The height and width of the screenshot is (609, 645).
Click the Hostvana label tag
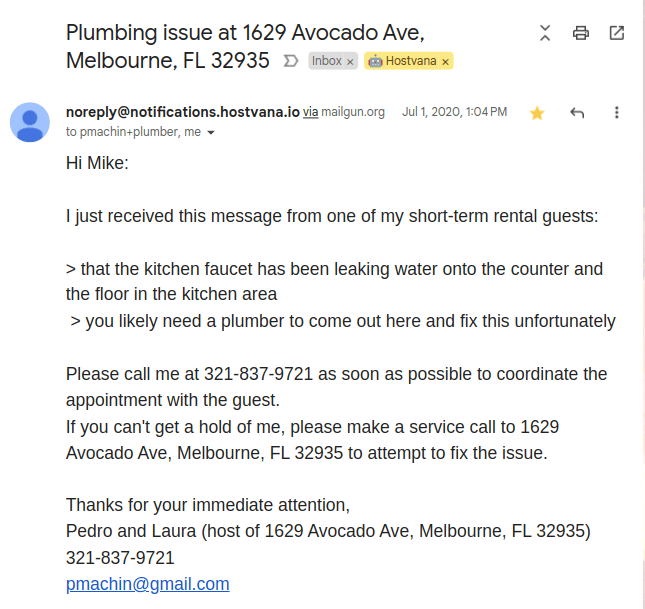coord(410,61)
